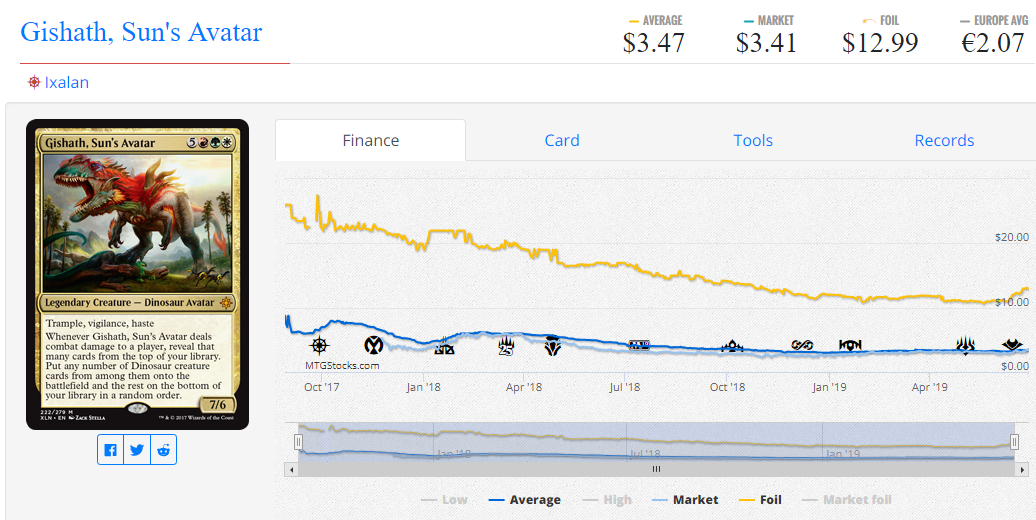Click the Masters 25 set marker
The height and width of the screenshot is (520, 1036).
pyautogui.click(x=507, y=346)
